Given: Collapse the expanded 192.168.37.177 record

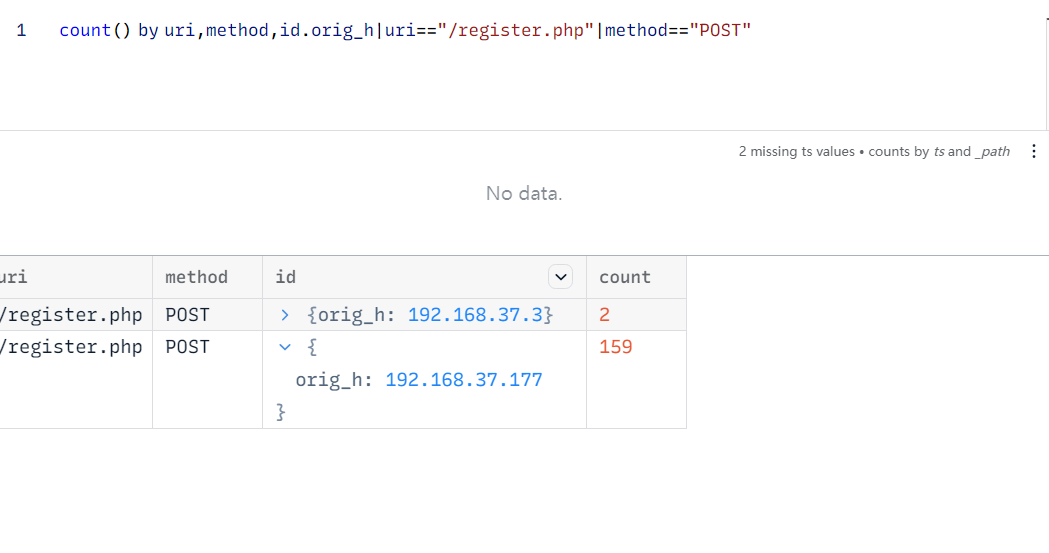Looking at the screenshot, I should pos(285,347).
